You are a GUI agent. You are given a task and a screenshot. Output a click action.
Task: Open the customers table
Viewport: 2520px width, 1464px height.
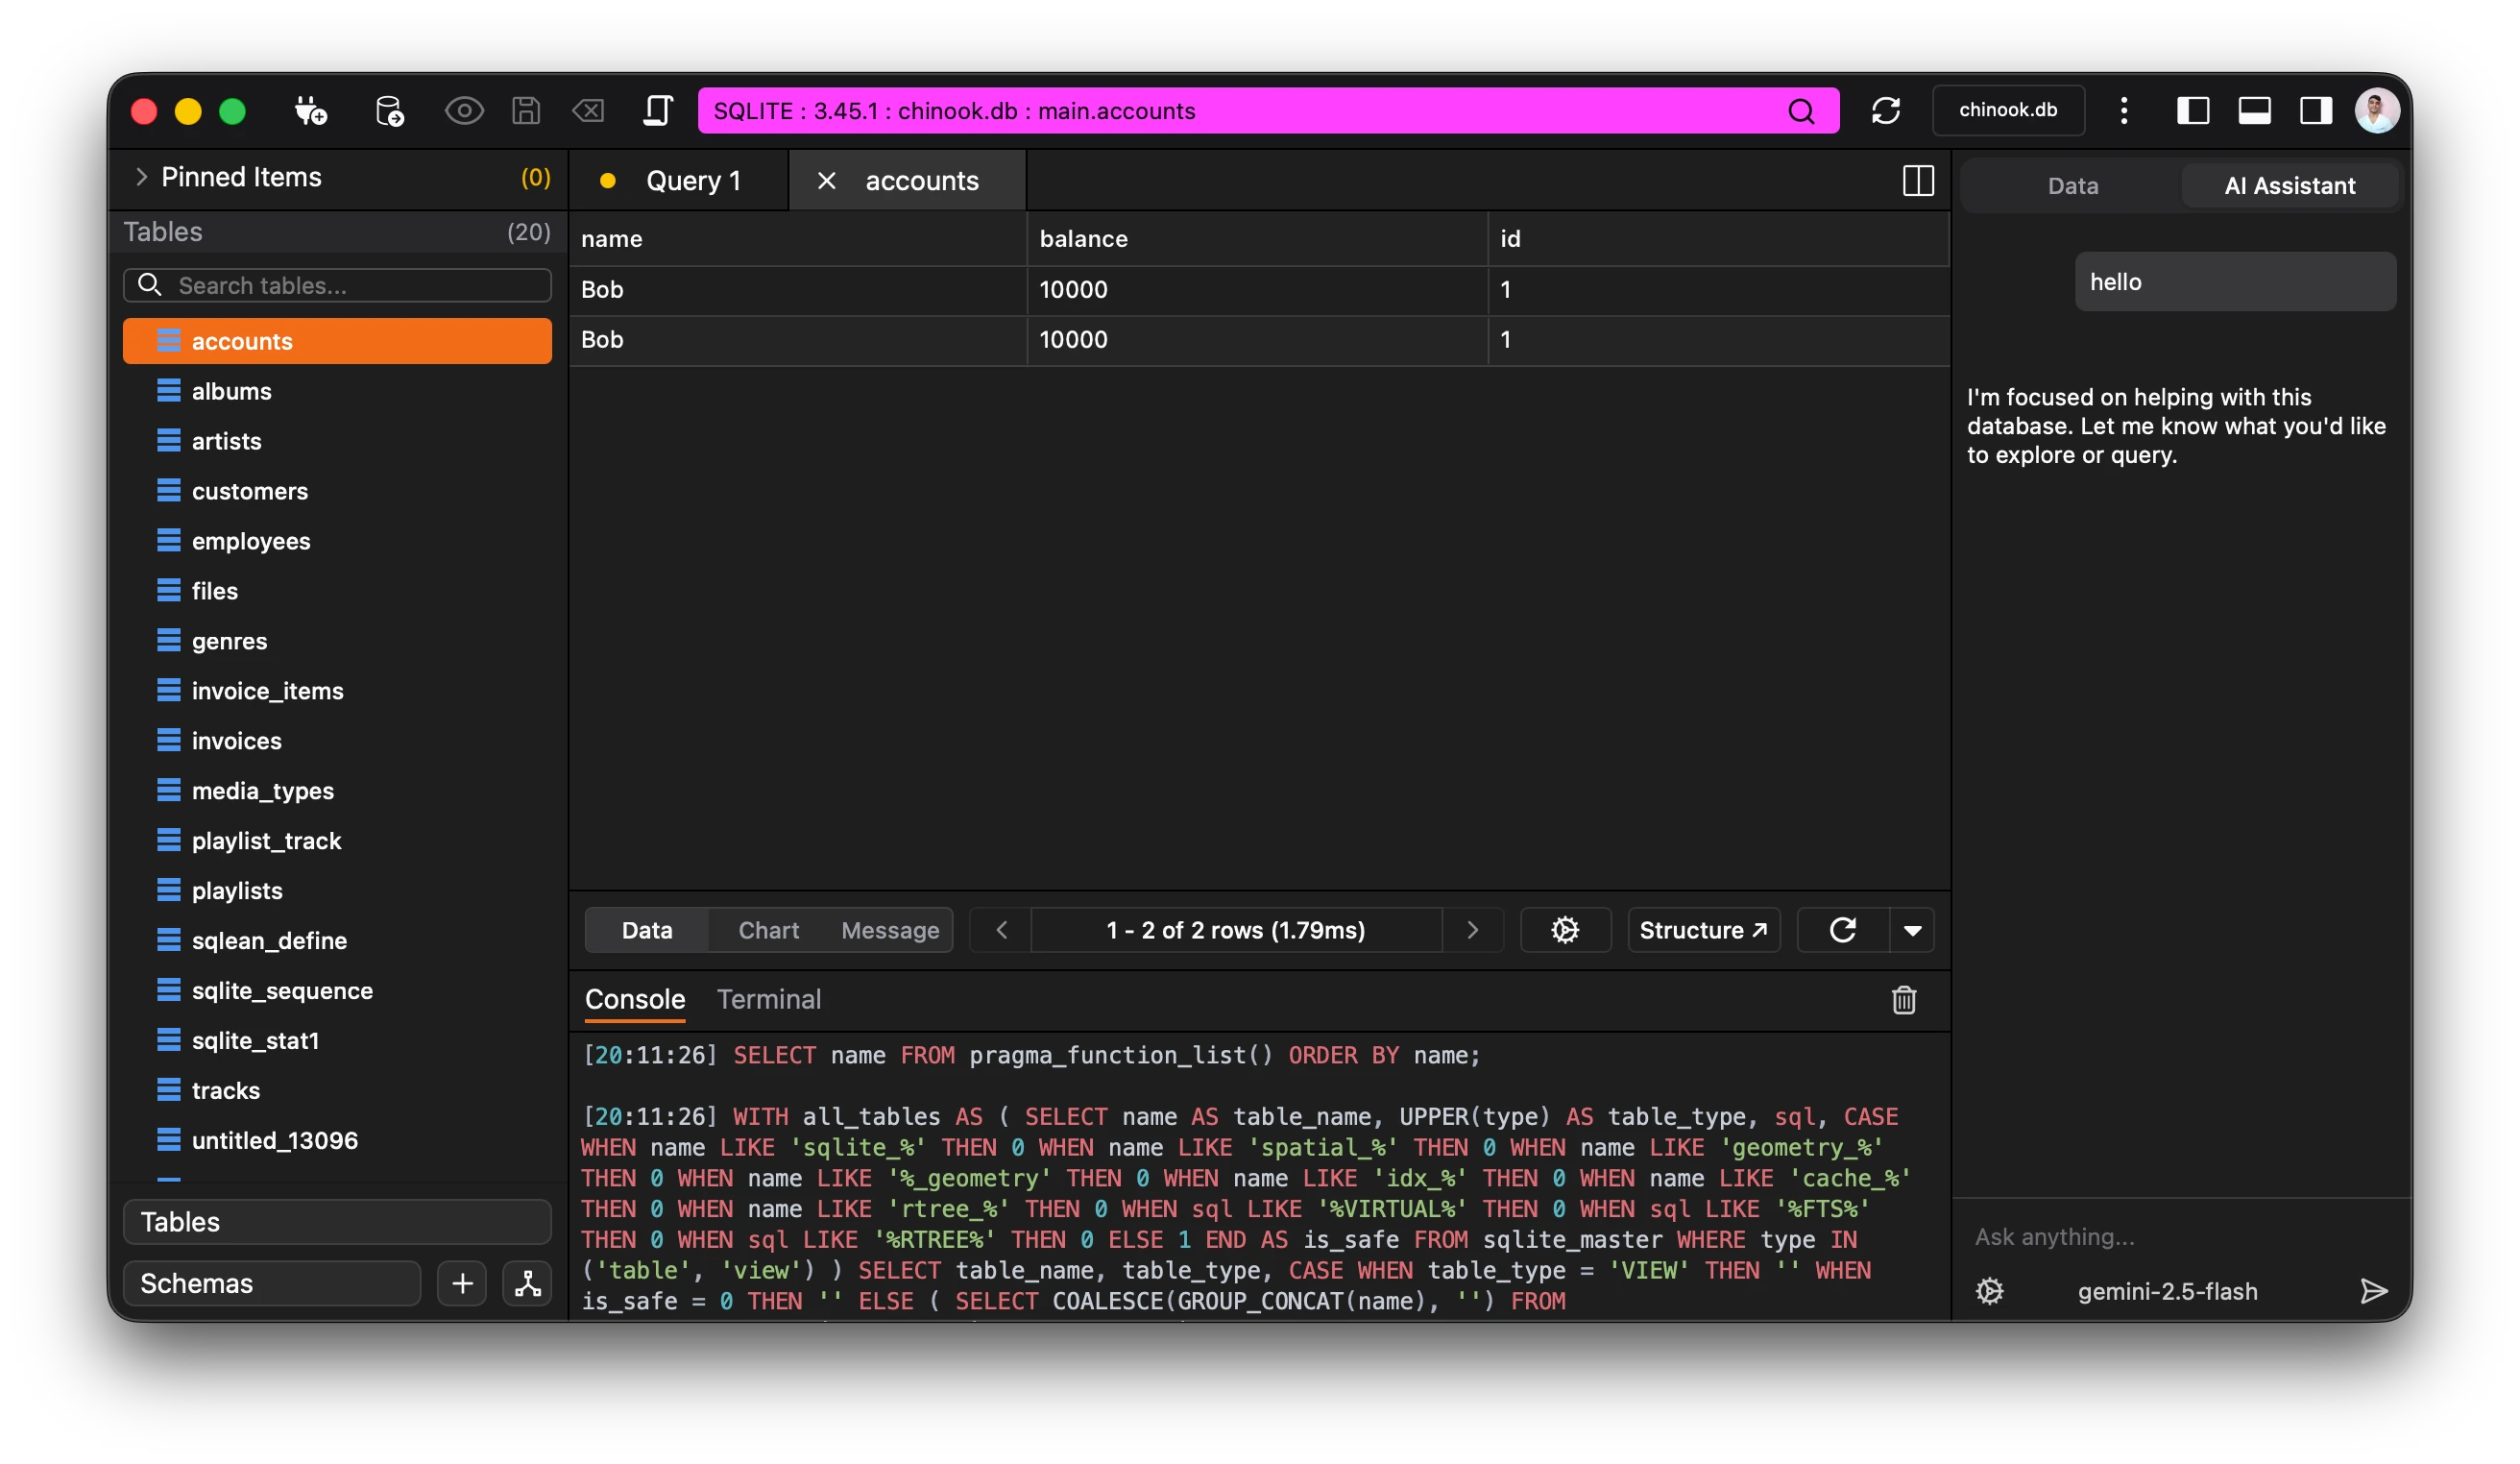(x=337, y=491)
